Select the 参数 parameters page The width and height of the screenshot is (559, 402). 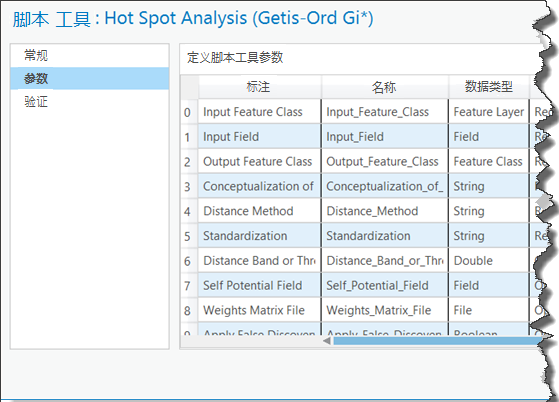(x=89, y=78)
